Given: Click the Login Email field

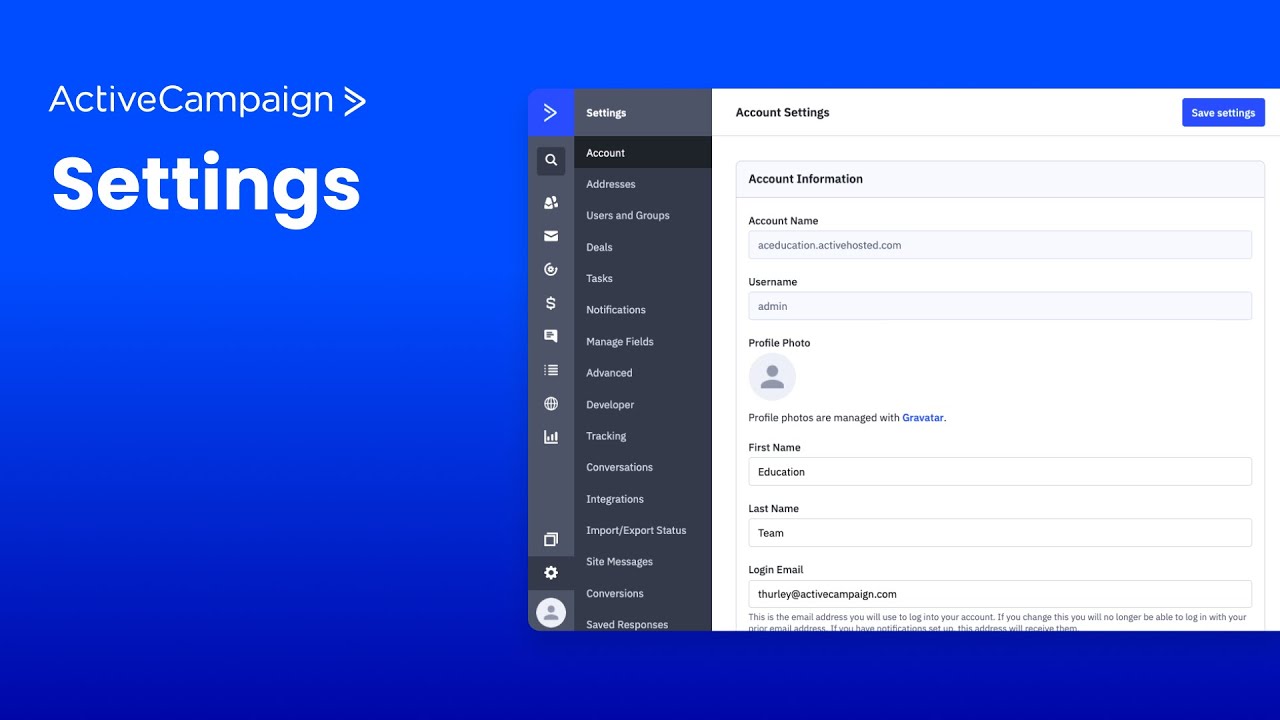Looking at the screenshot, I should click(1000, 594).
